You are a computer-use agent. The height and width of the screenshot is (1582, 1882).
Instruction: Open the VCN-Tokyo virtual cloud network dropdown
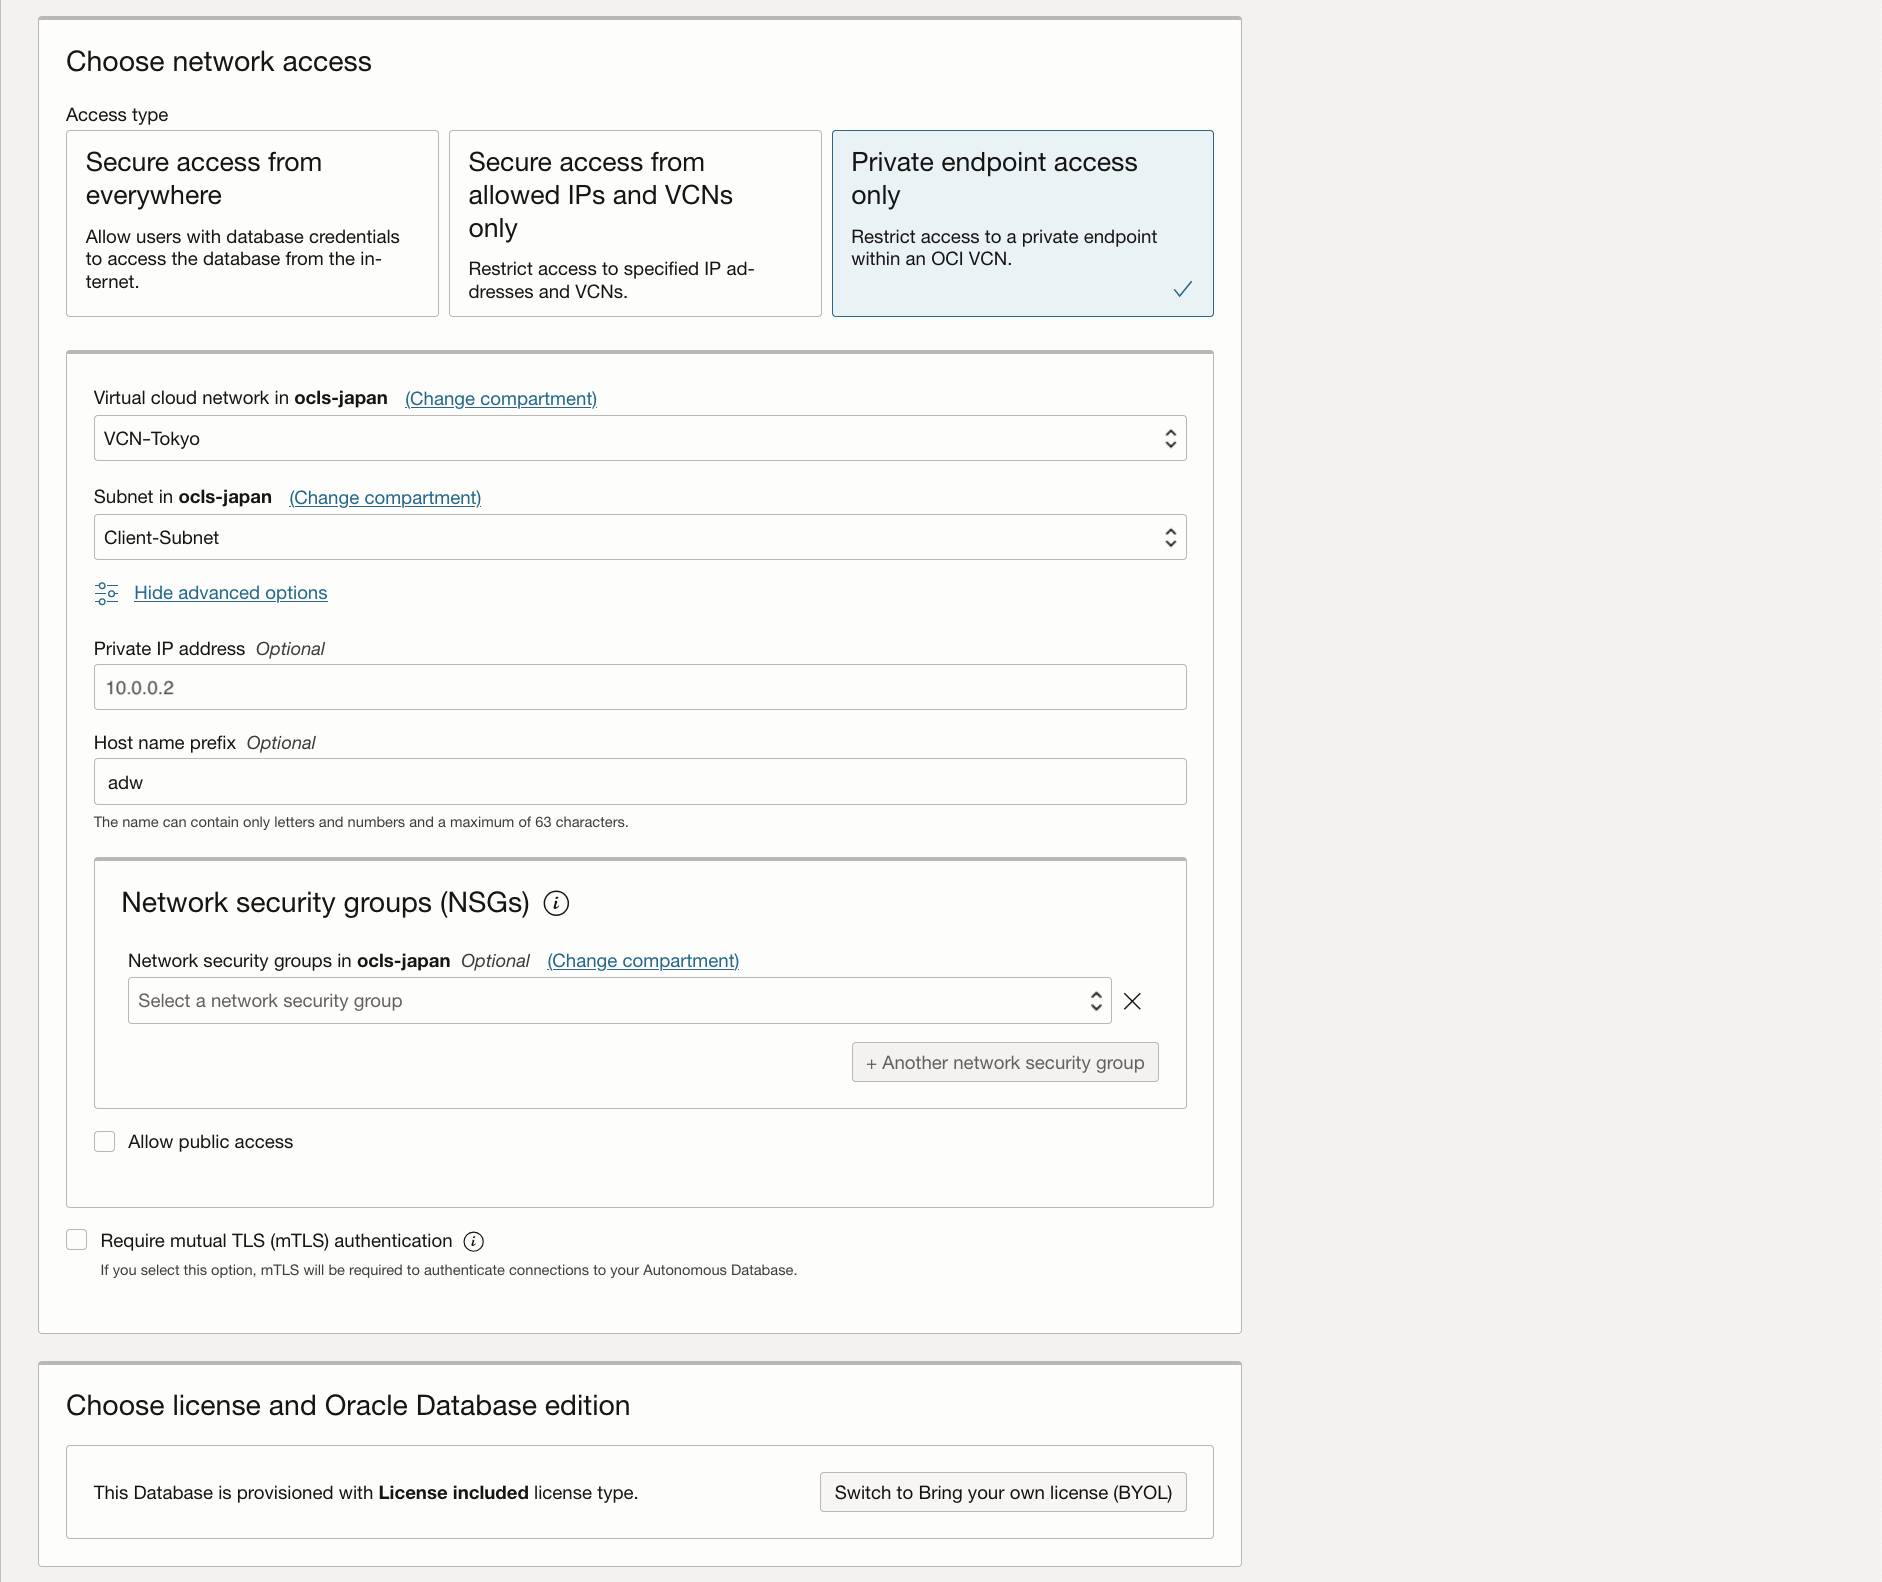point(640,438)
